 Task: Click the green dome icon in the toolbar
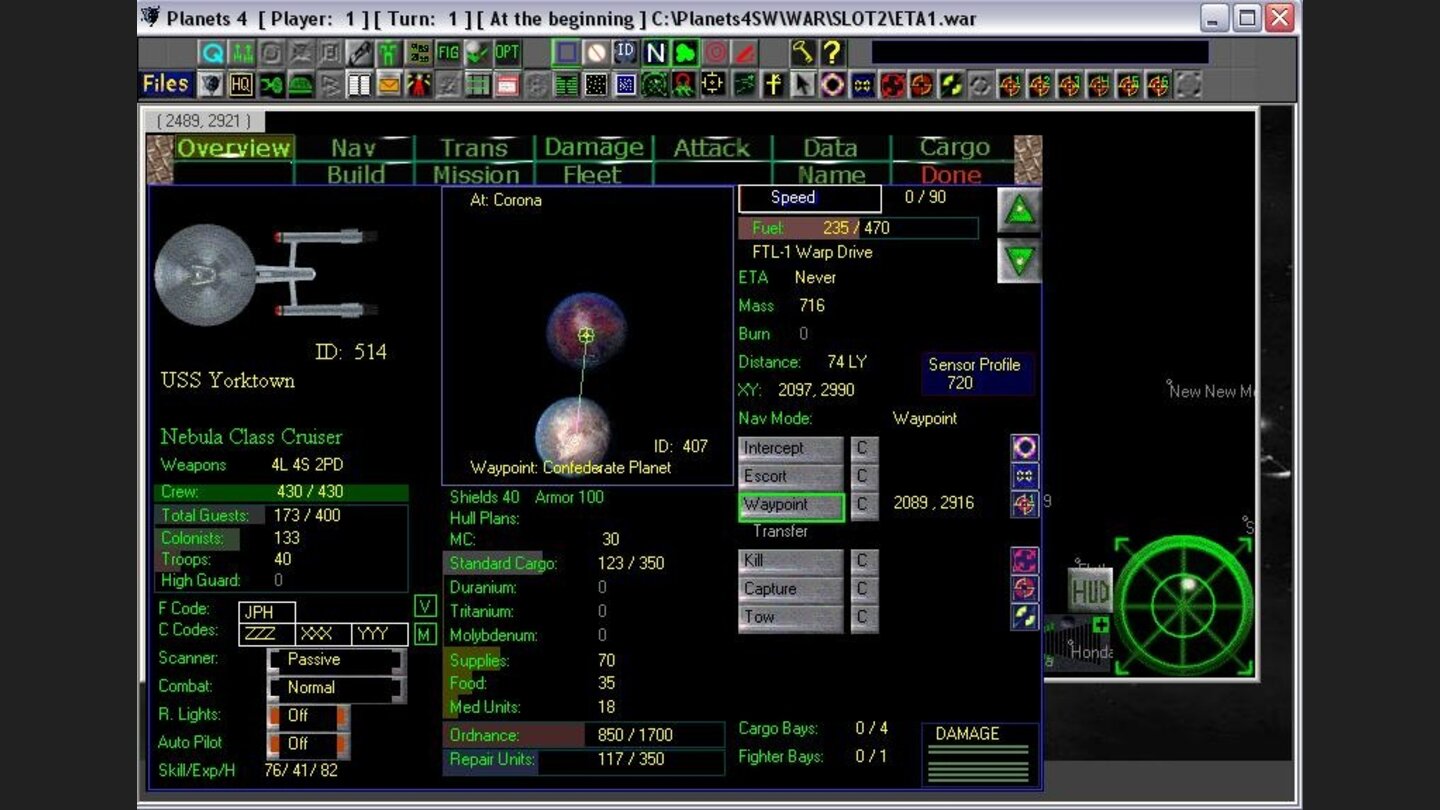point(301,84)
